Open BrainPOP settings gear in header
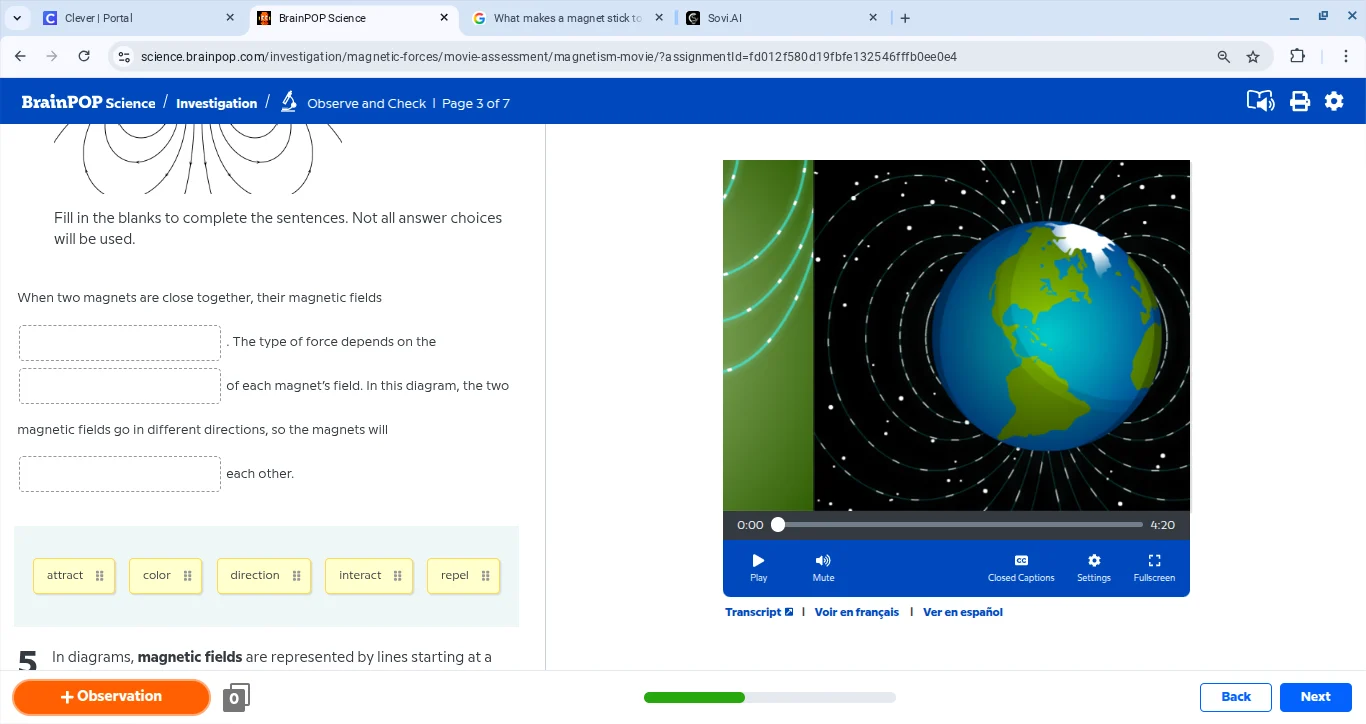 coord(1334,102)
